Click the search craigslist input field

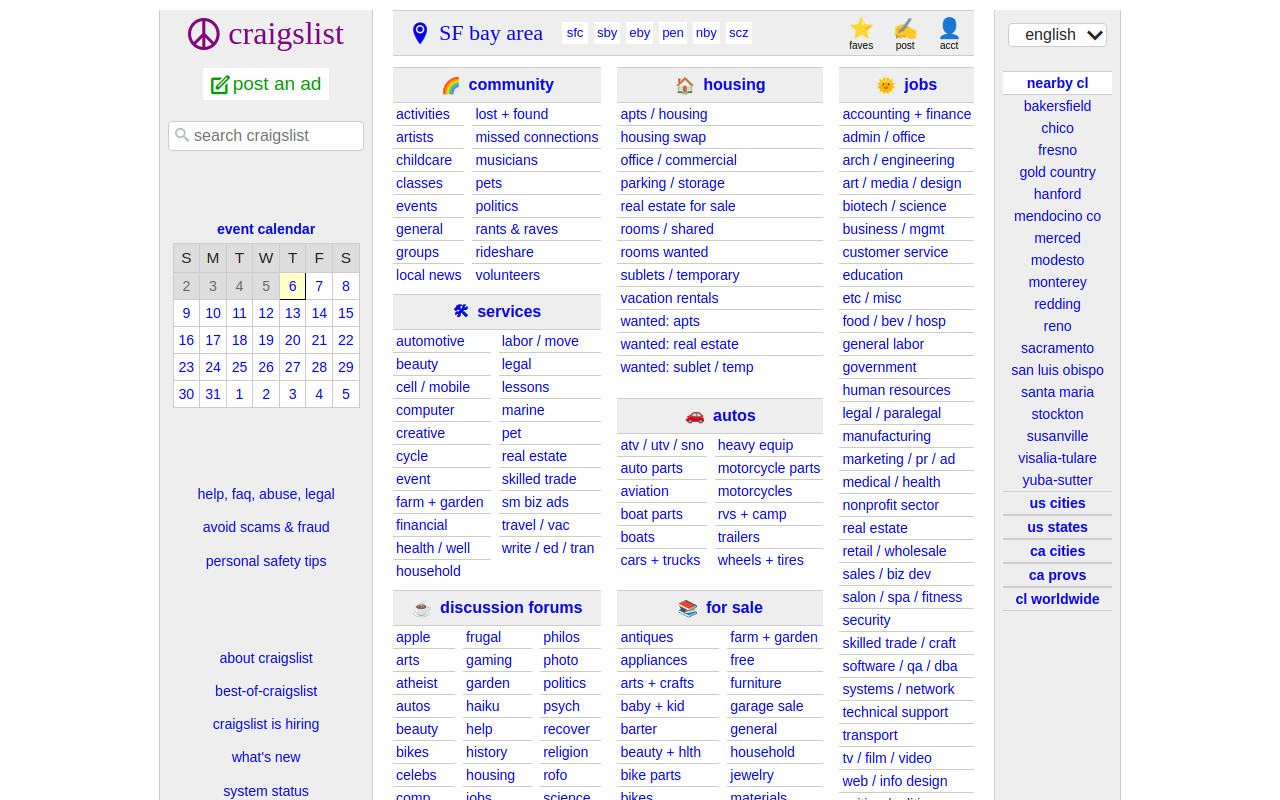[x=266, y=136]
